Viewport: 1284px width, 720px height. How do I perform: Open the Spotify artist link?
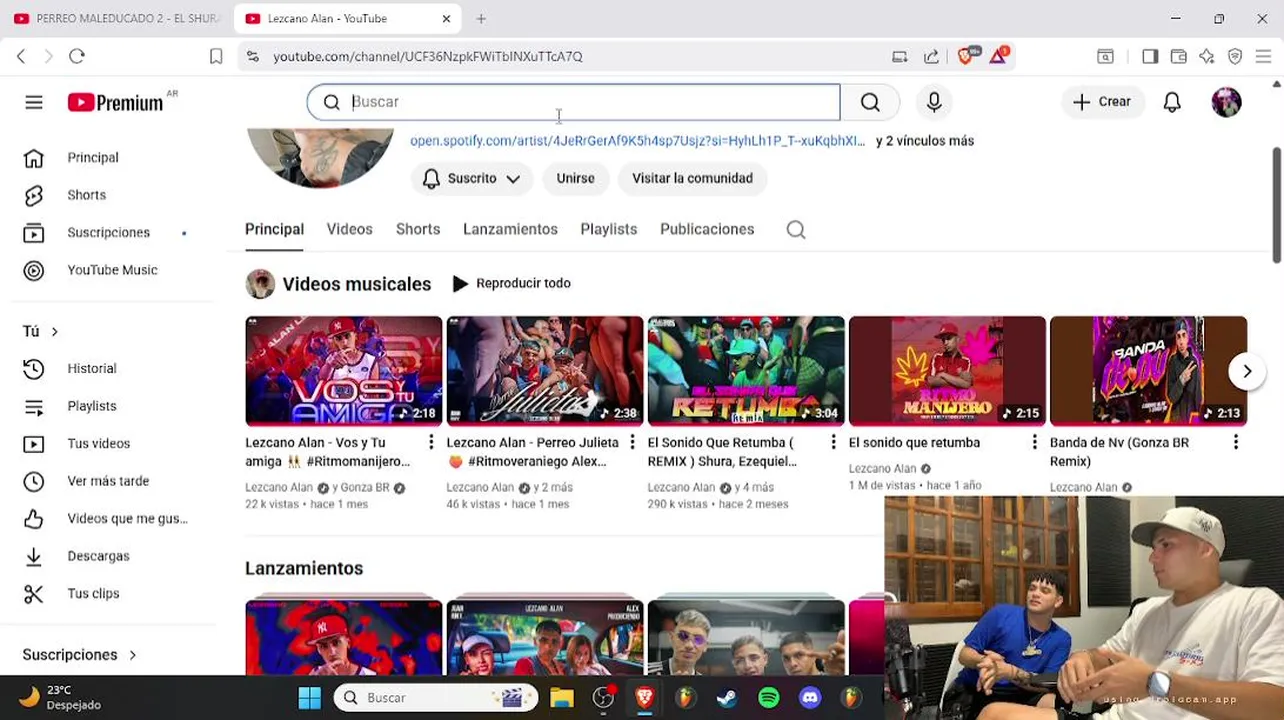pyautogui.click(x=637, y=141)
